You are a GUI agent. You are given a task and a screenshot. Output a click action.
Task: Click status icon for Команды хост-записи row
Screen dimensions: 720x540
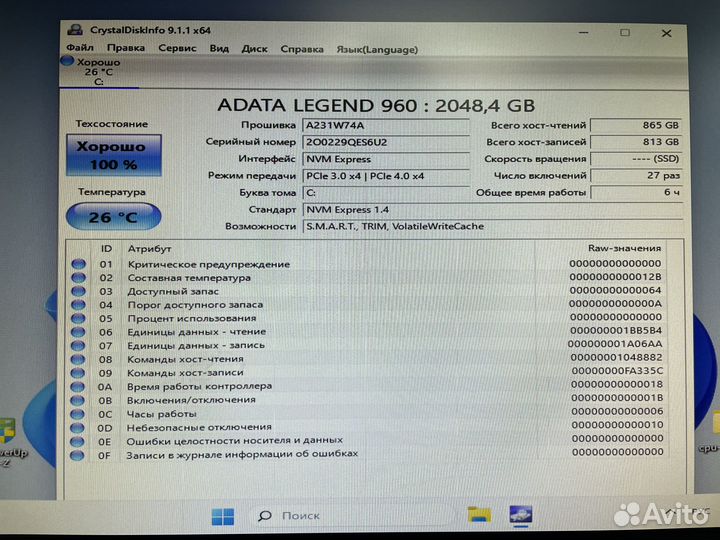pyautogui.click(x=78, y=373)
